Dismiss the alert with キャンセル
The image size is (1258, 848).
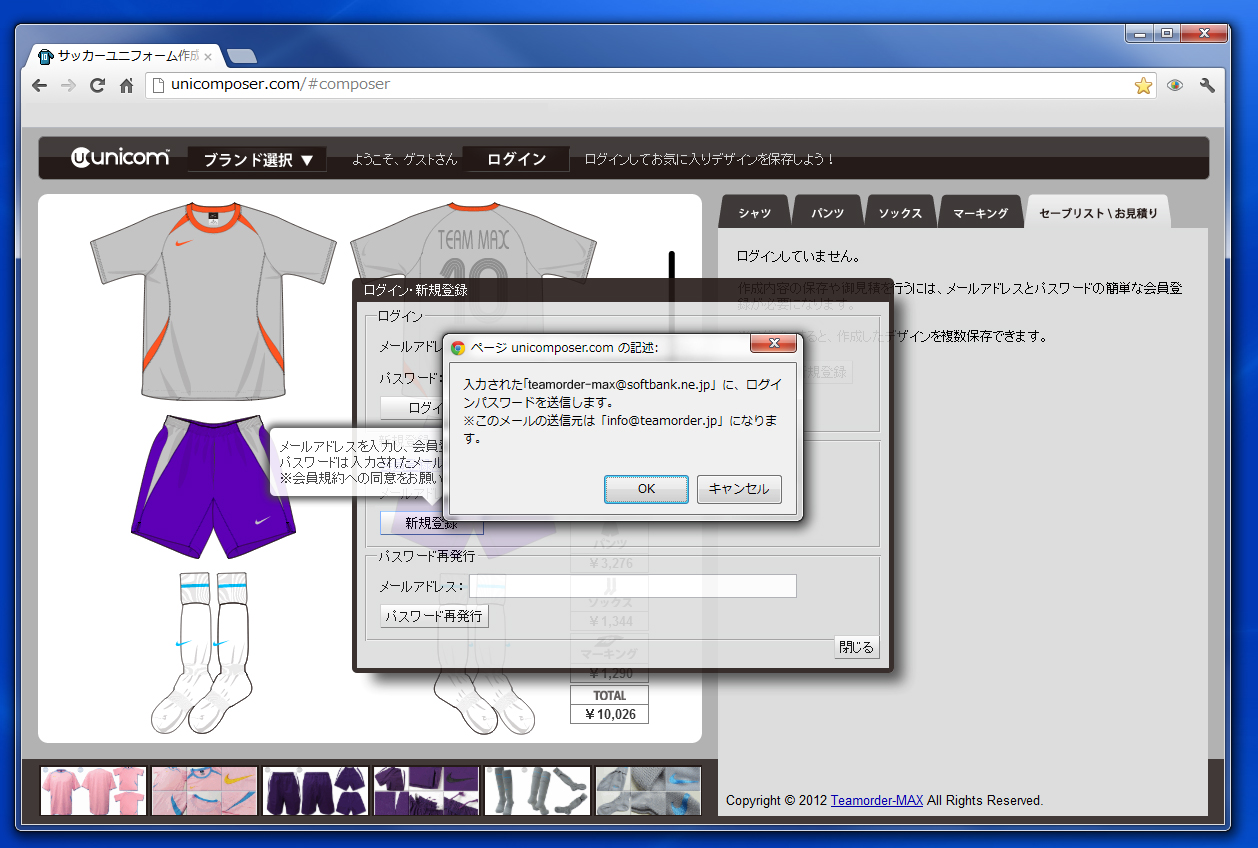coord(739,489)
